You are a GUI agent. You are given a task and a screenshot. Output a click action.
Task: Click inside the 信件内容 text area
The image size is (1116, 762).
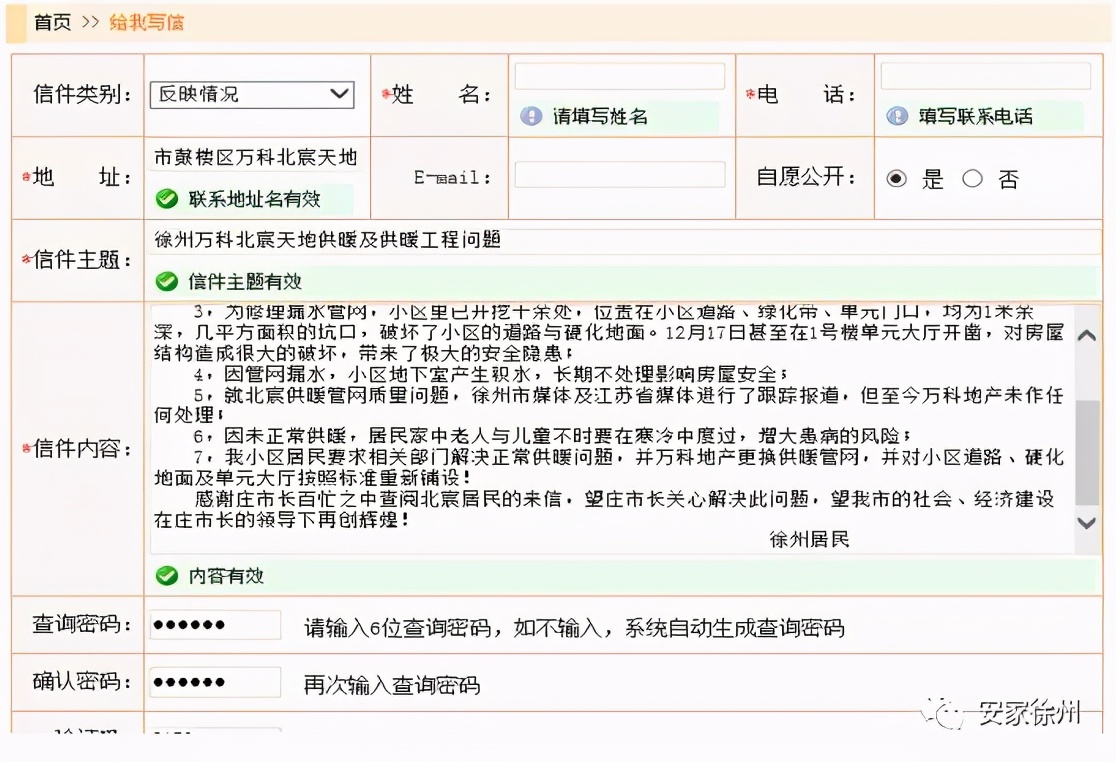[x=612, y=429]
